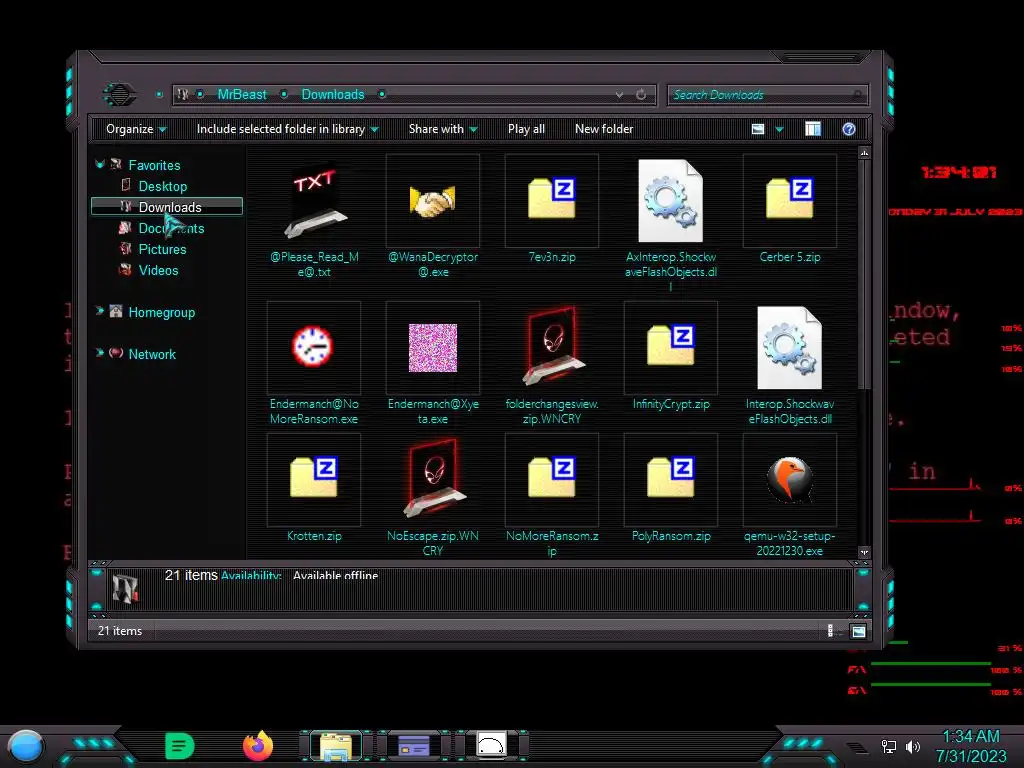This screenshot has height=768, width=1024.
Task: Select the @WanaDecryptor@.exe handshake icon
Action: point(432,200)
